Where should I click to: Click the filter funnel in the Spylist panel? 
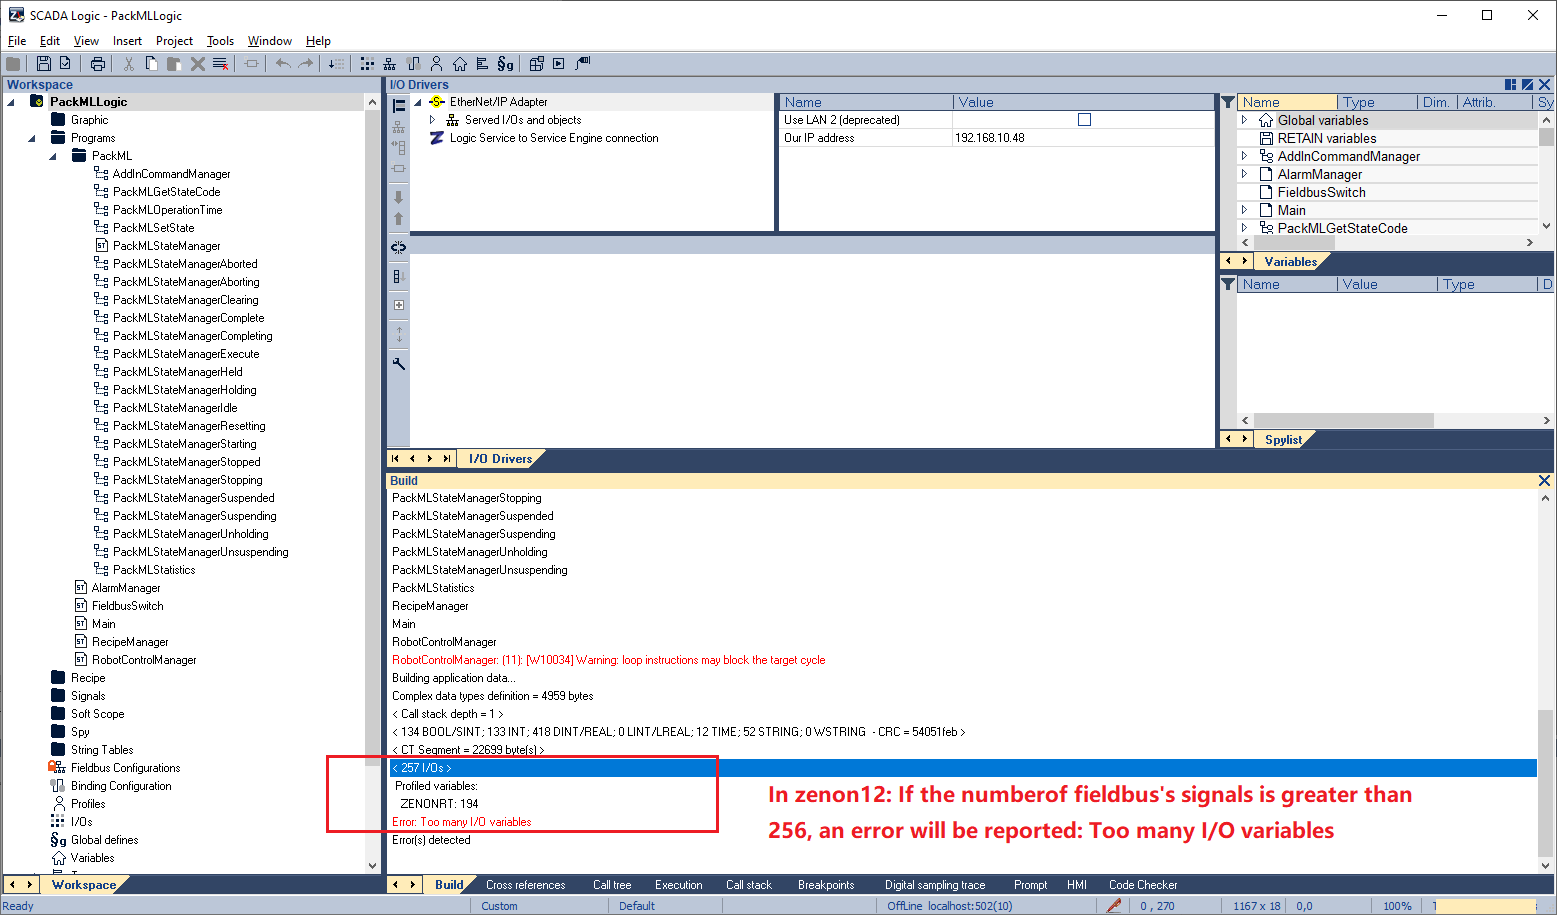[1228, 284]
